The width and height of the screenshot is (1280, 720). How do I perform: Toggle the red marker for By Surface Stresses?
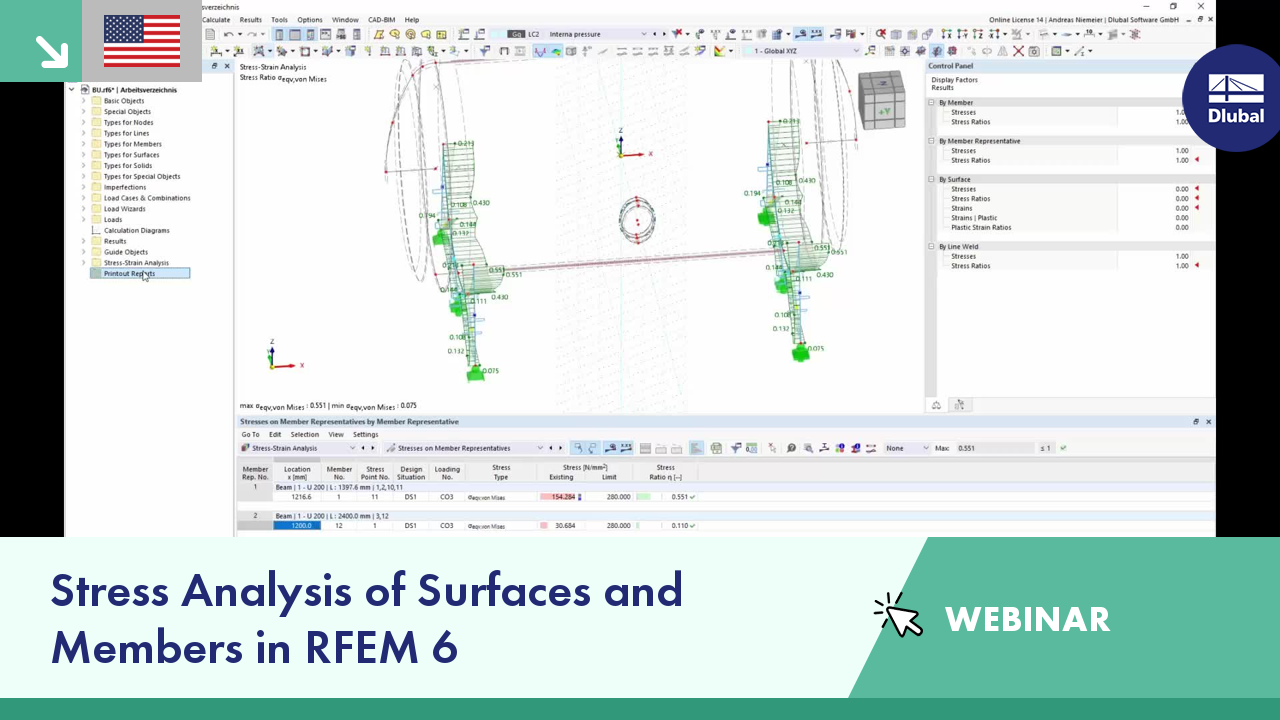pos(1196,189)
